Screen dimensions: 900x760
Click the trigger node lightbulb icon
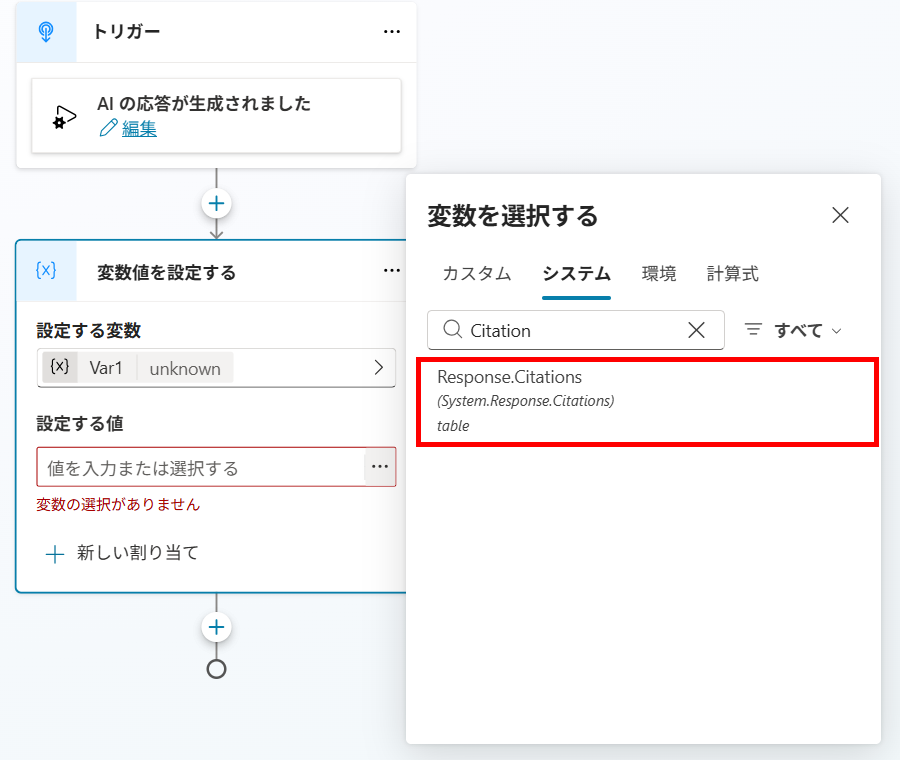click(x=46, y=32)
